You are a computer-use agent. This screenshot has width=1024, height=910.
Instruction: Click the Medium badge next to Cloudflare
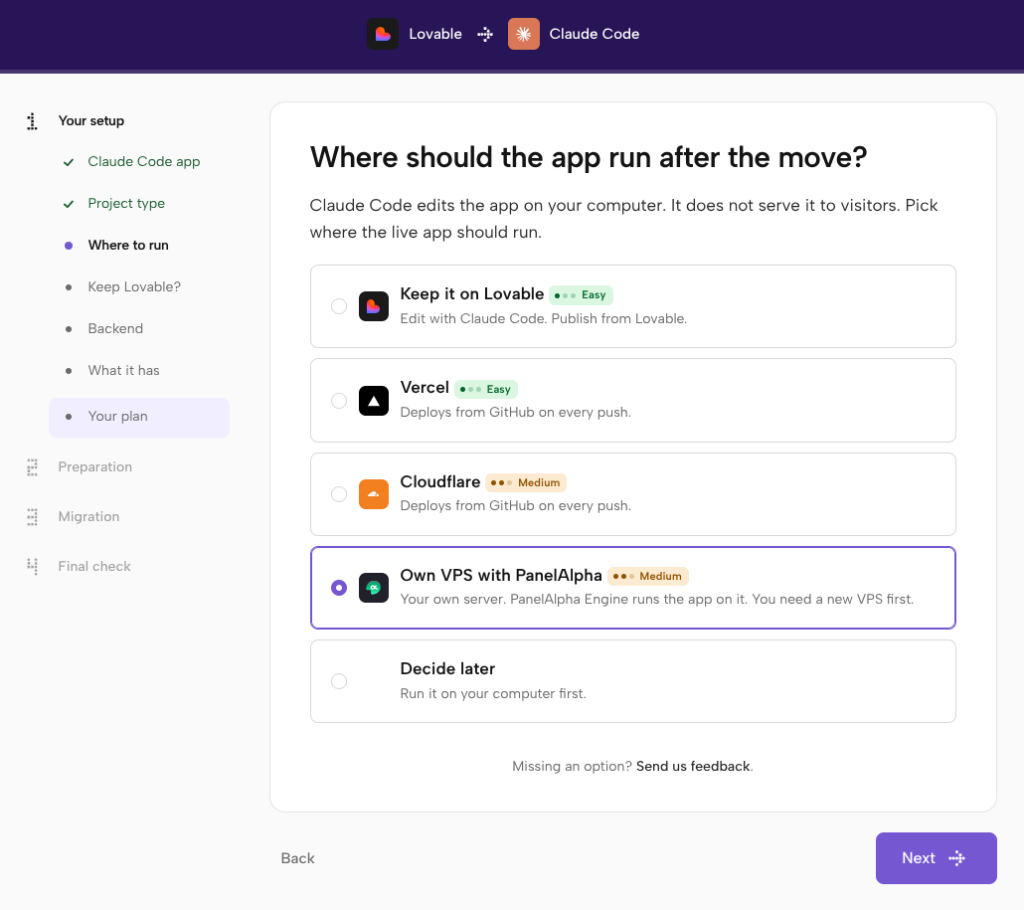(526, 483)
